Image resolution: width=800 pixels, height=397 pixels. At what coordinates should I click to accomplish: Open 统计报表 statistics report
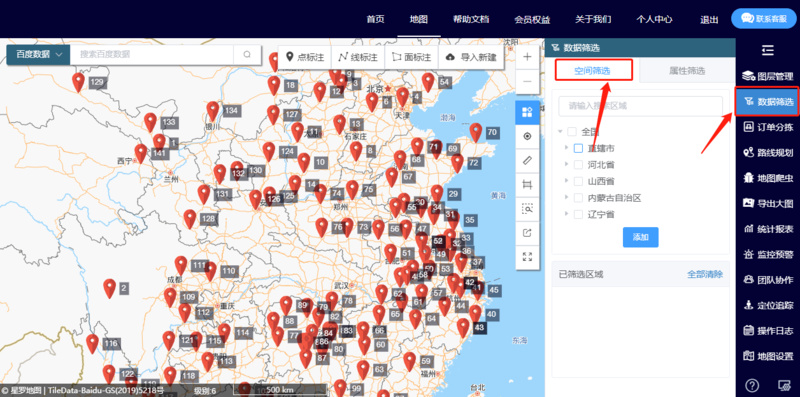coord(768,229)
